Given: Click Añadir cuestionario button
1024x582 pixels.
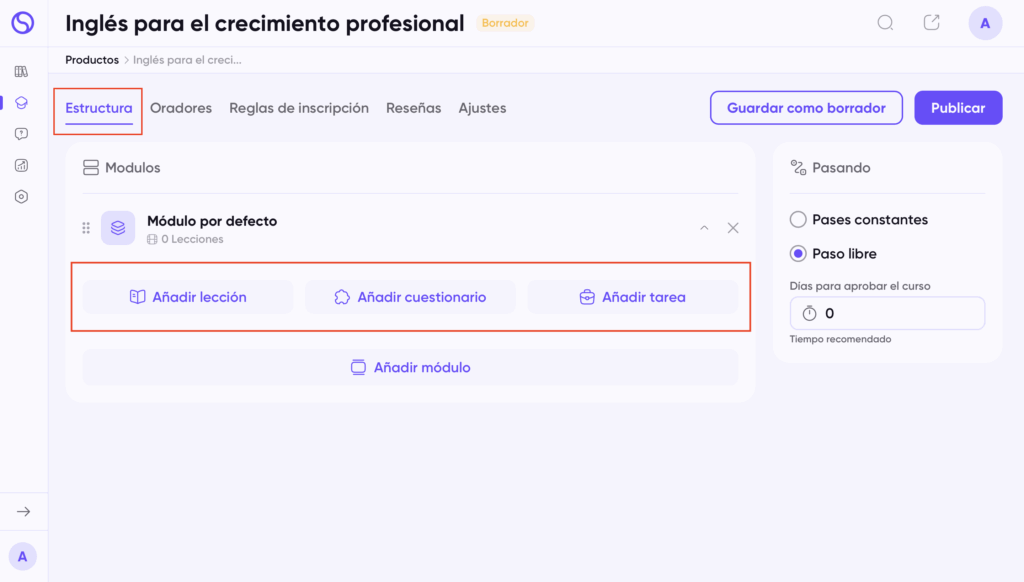Looking at the screenshot, I should pos(410,297).
